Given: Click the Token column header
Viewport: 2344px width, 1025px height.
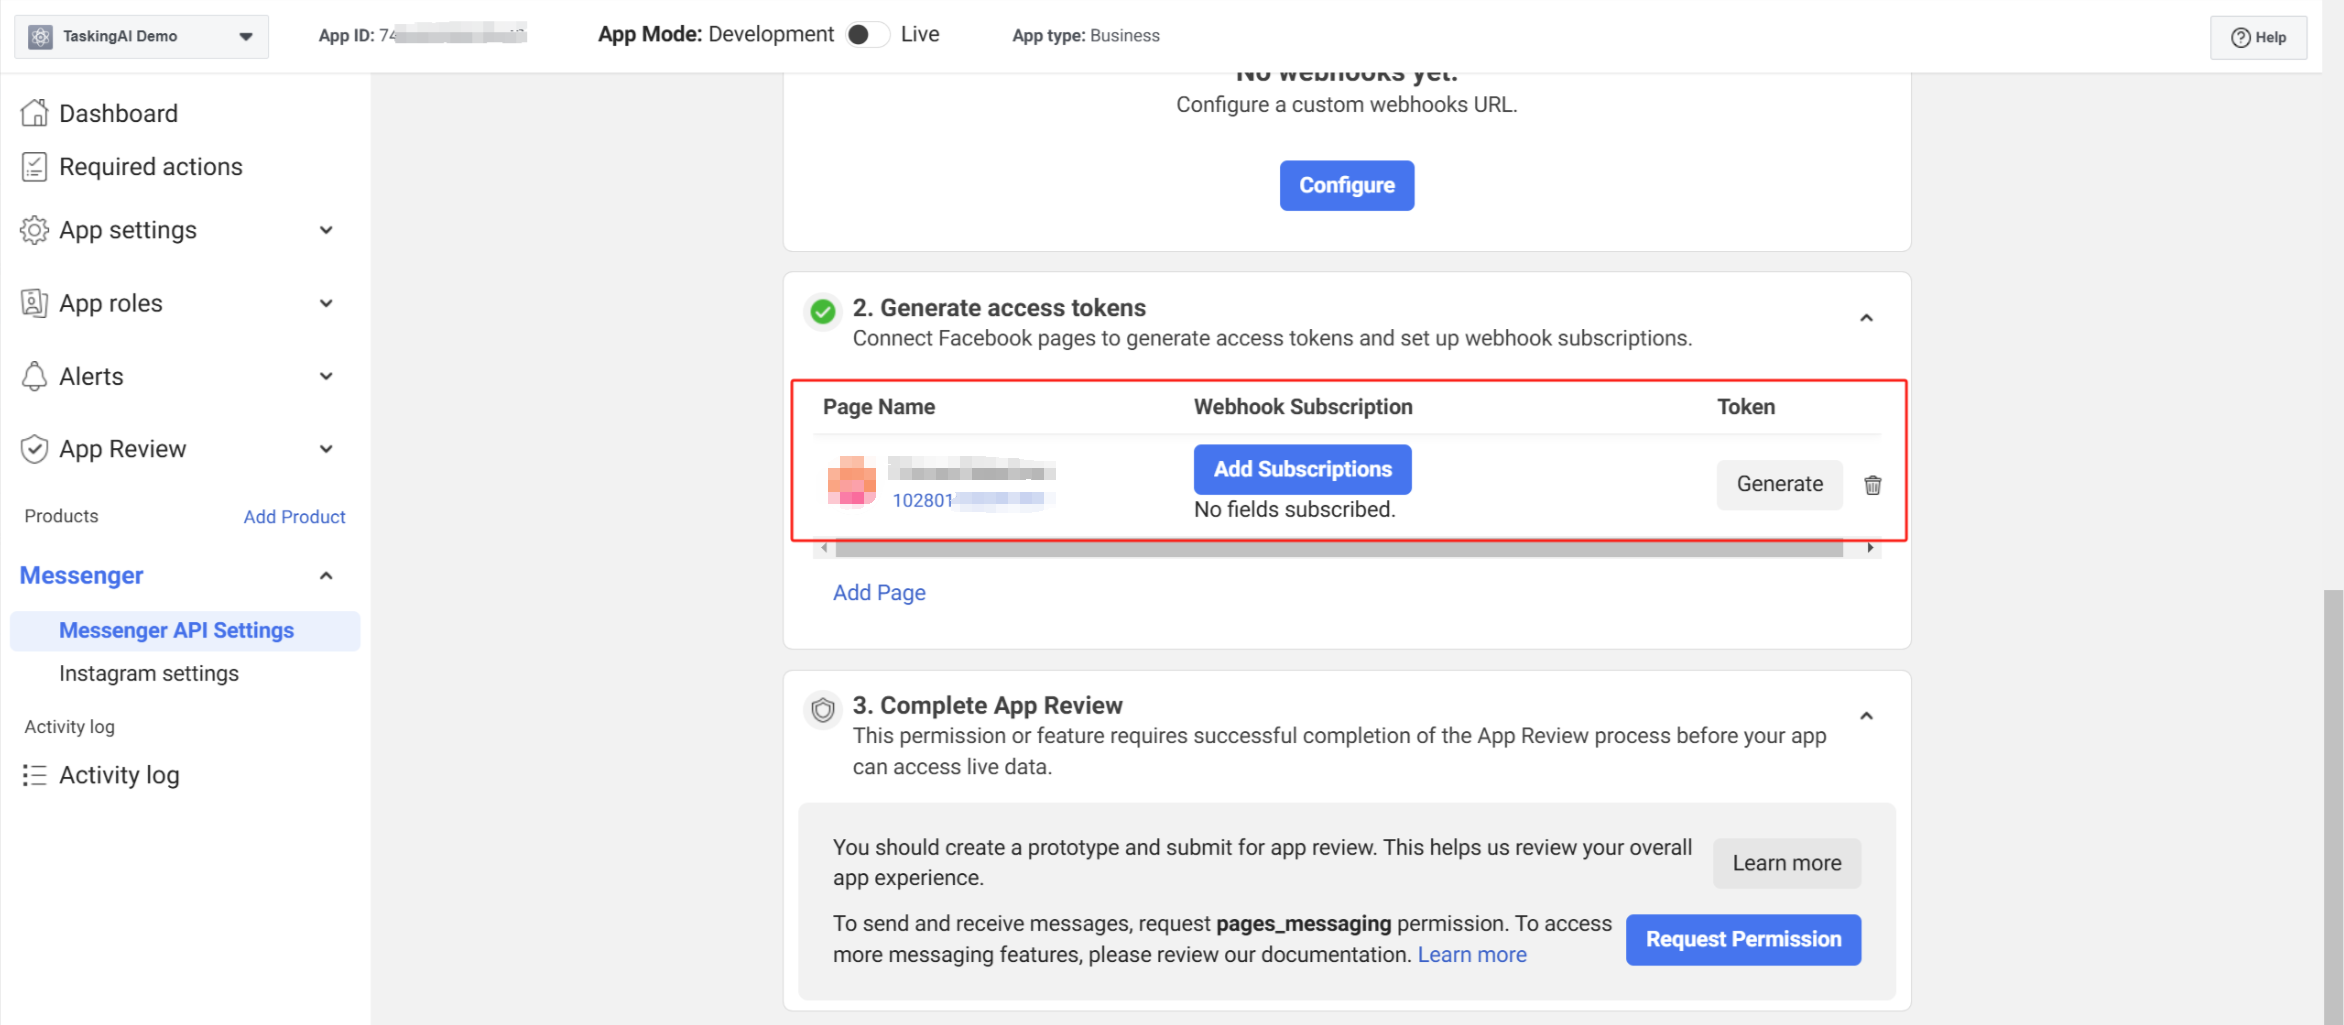Looking at the screenshot, I should pyautogui.click(x=1745, y=407).
